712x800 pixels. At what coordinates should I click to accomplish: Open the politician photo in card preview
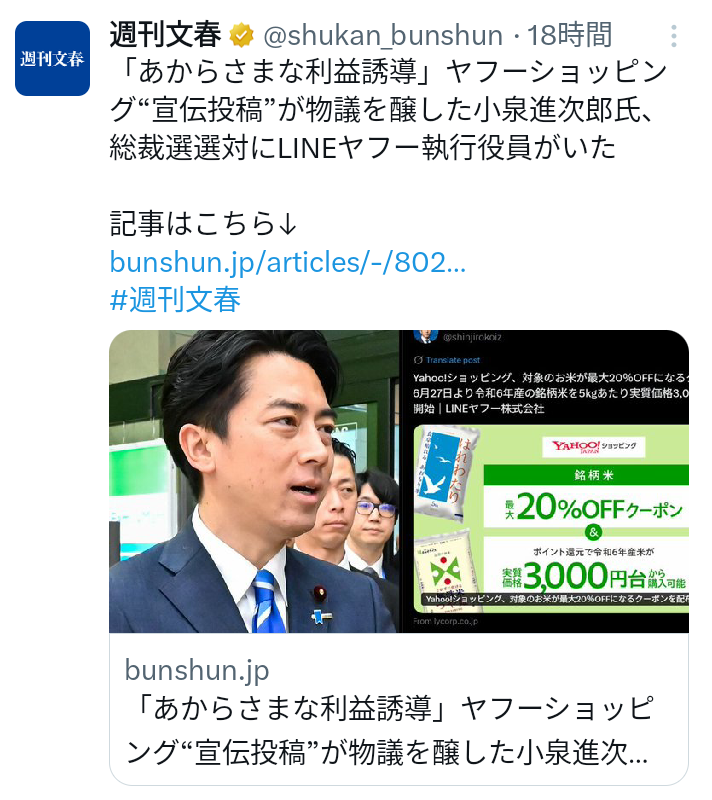coord(254,482)
